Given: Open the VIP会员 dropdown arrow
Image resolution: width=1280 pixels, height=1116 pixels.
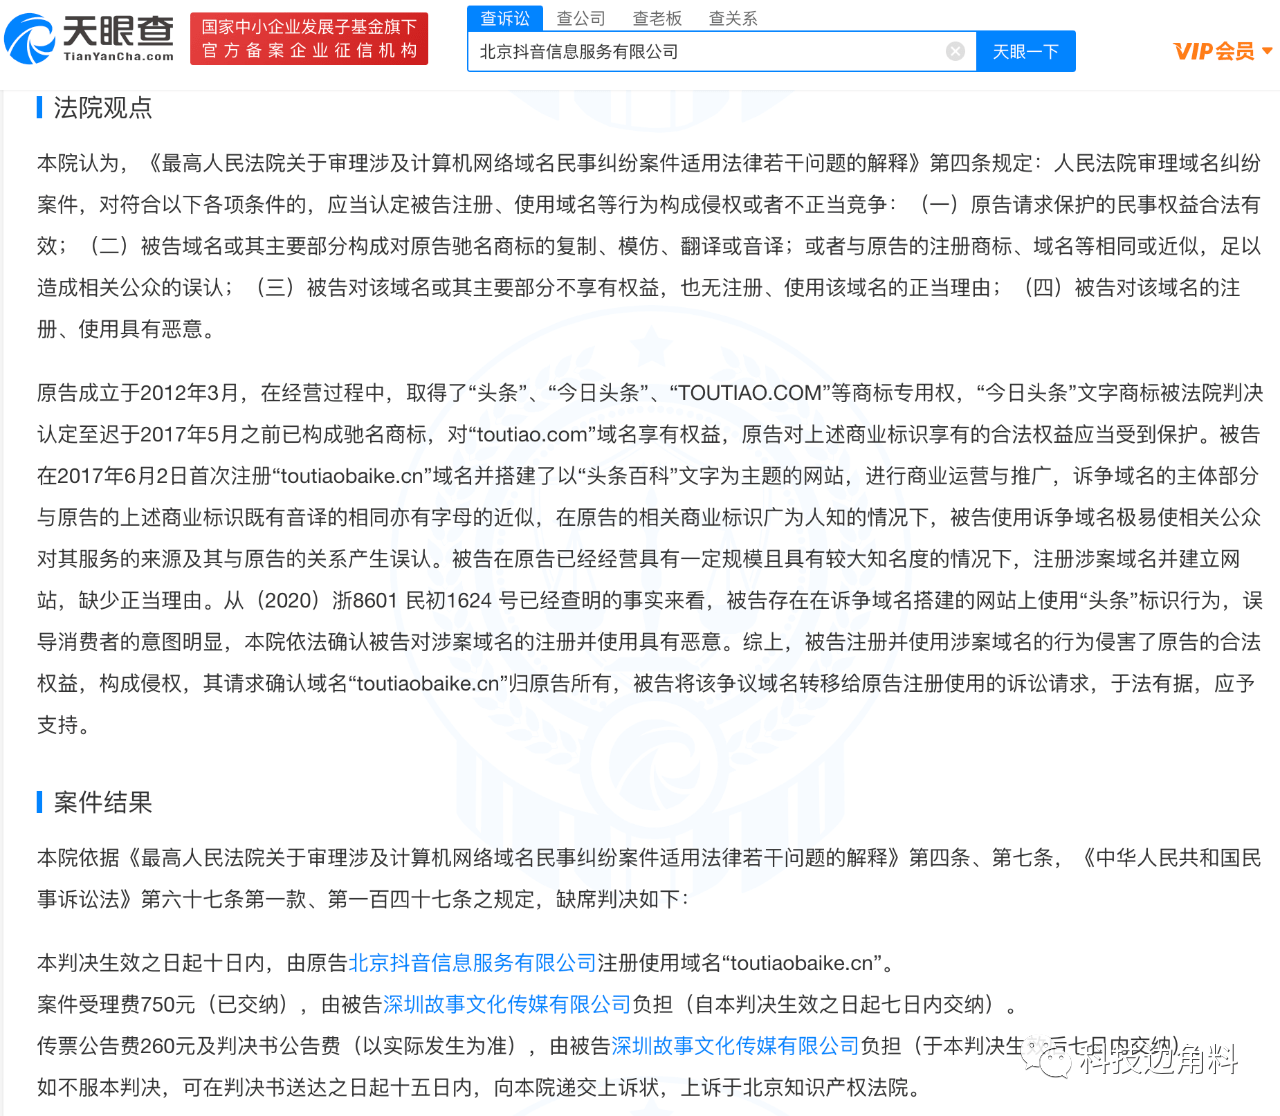Looking at the screenshot, I should point(1267,51).
